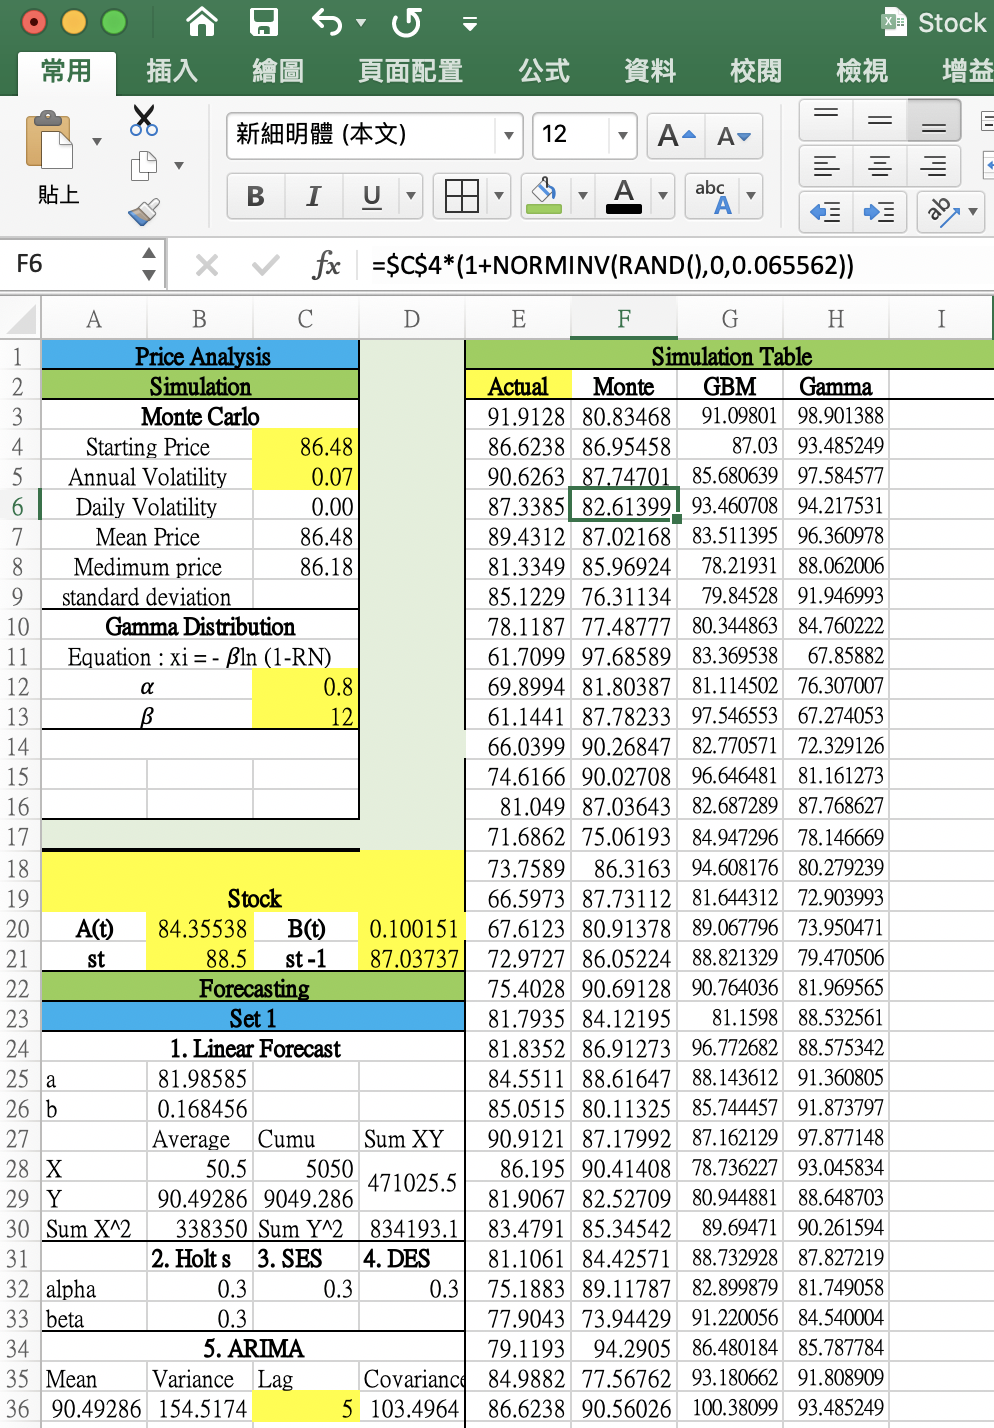Click into the formula bar text

coord(612,265)
